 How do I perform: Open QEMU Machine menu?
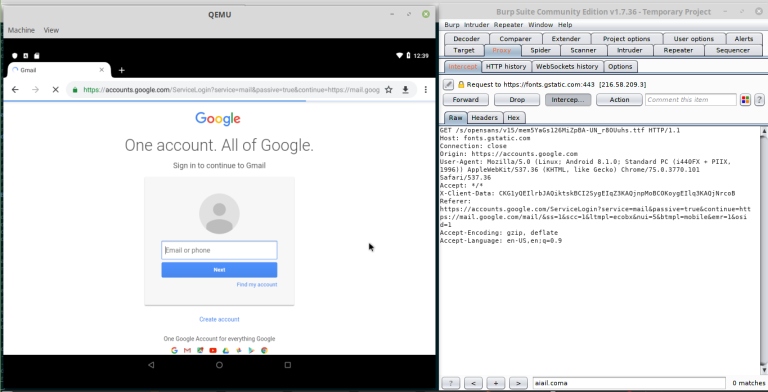point(21,30)
